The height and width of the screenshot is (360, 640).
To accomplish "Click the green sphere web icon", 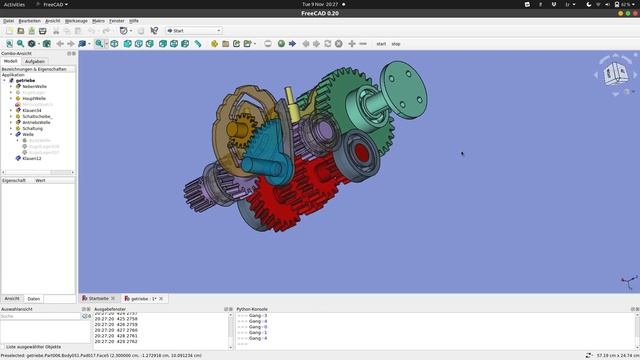I will pos(281,44).
